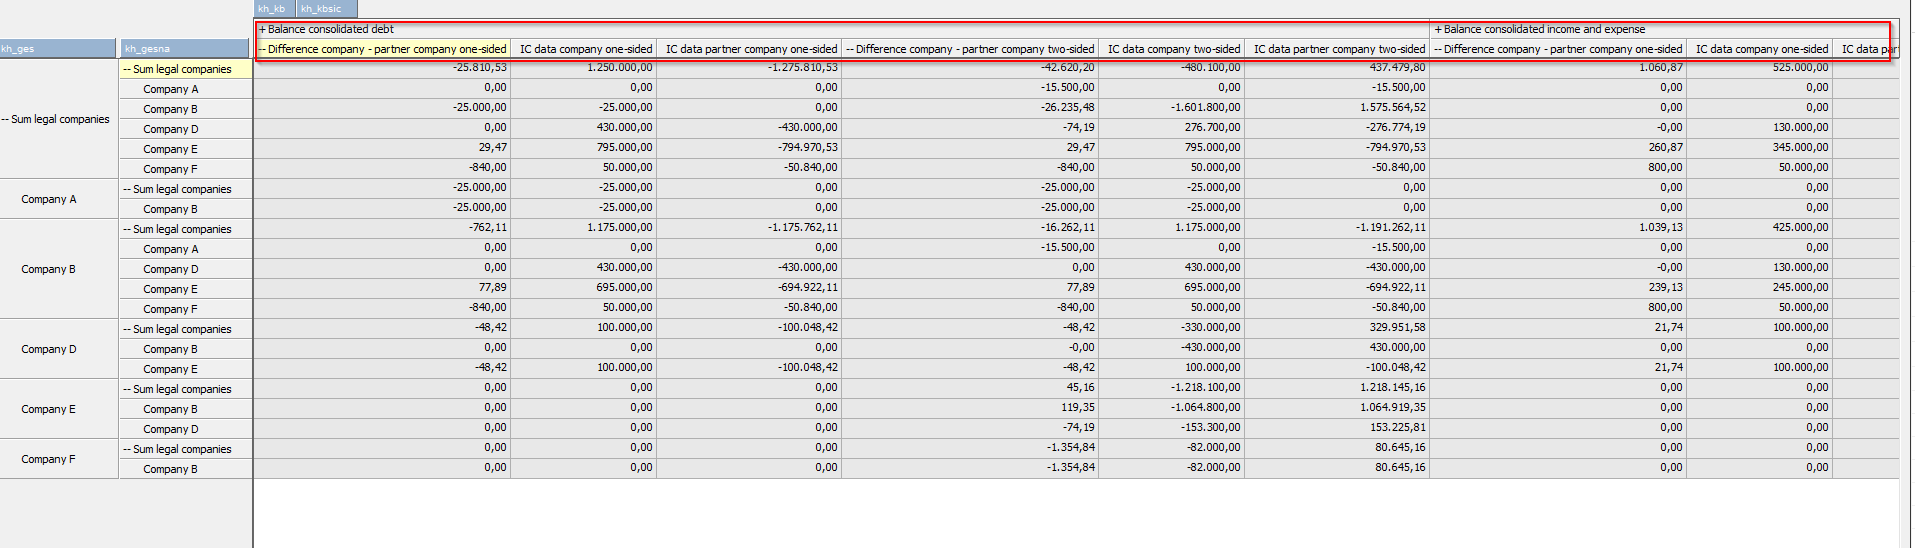Screen dimensions: 1915x548
Task: Collapse Difference one-sided header under income and expense
Action: (x=1438, y=49)
